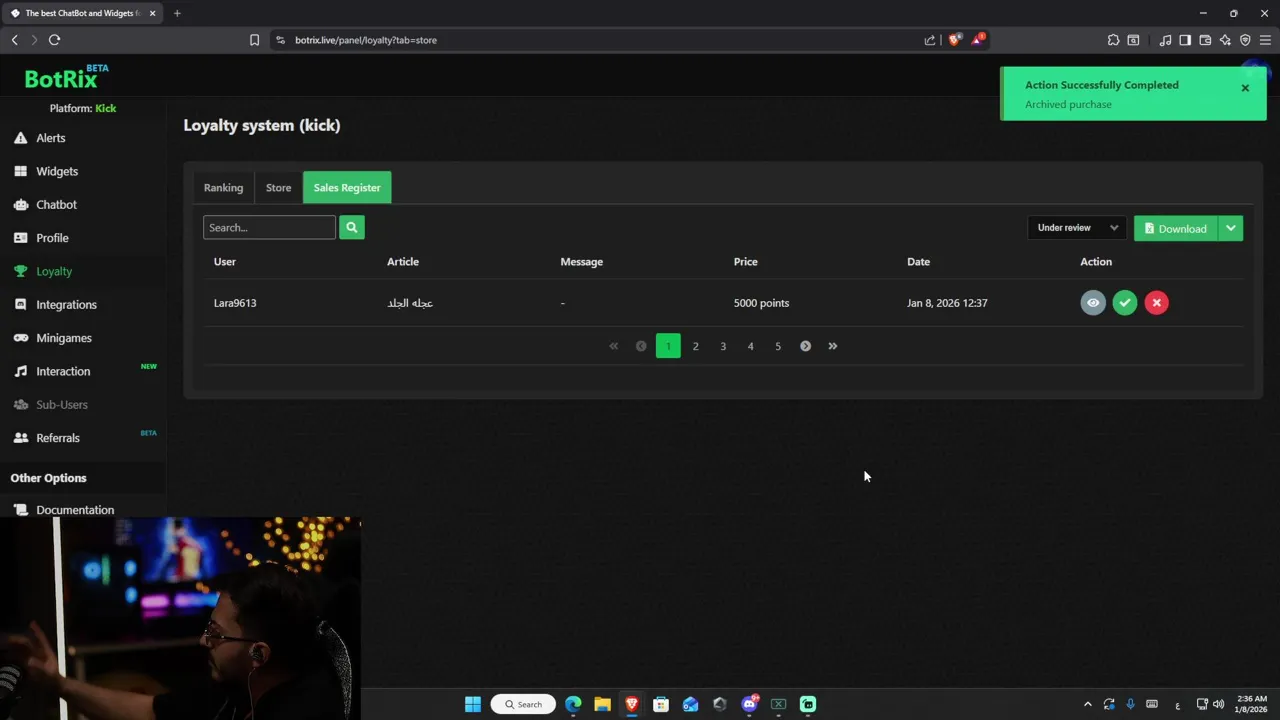Switch to the Ranking tab
1280x720 pixels.
point(223,188)
